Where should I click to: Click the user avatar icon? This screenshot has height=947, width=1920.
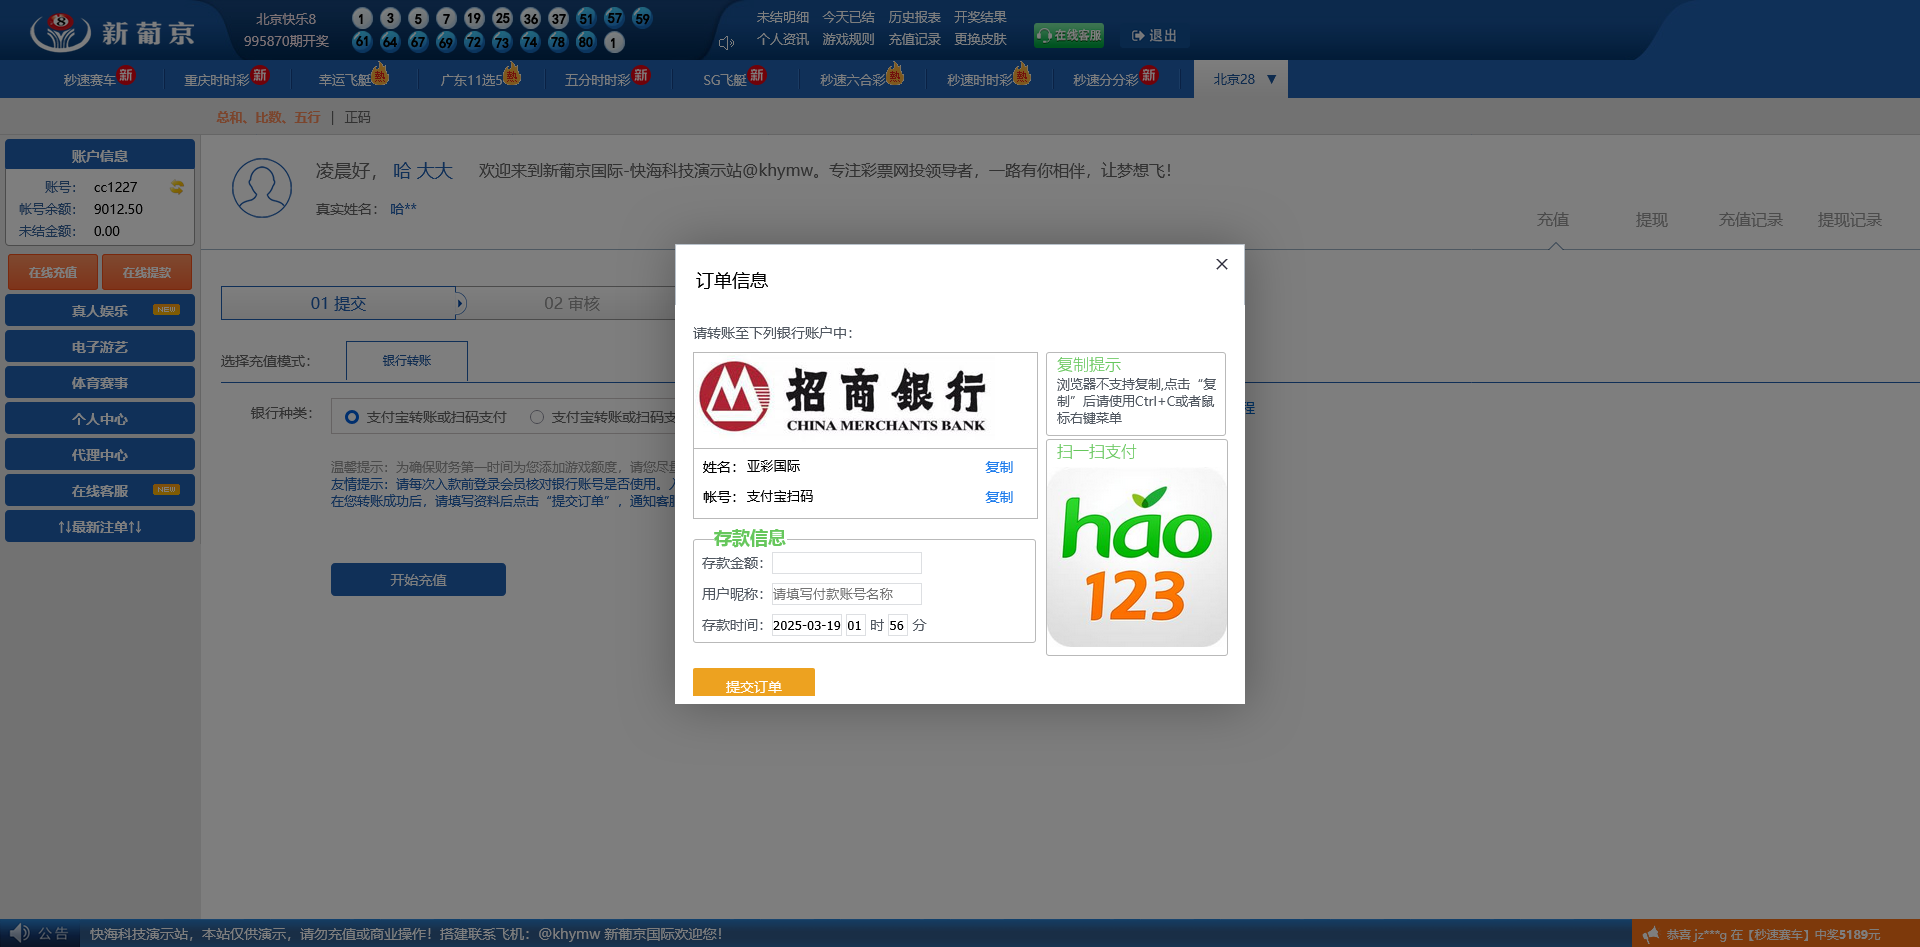(x=262, y=188)
